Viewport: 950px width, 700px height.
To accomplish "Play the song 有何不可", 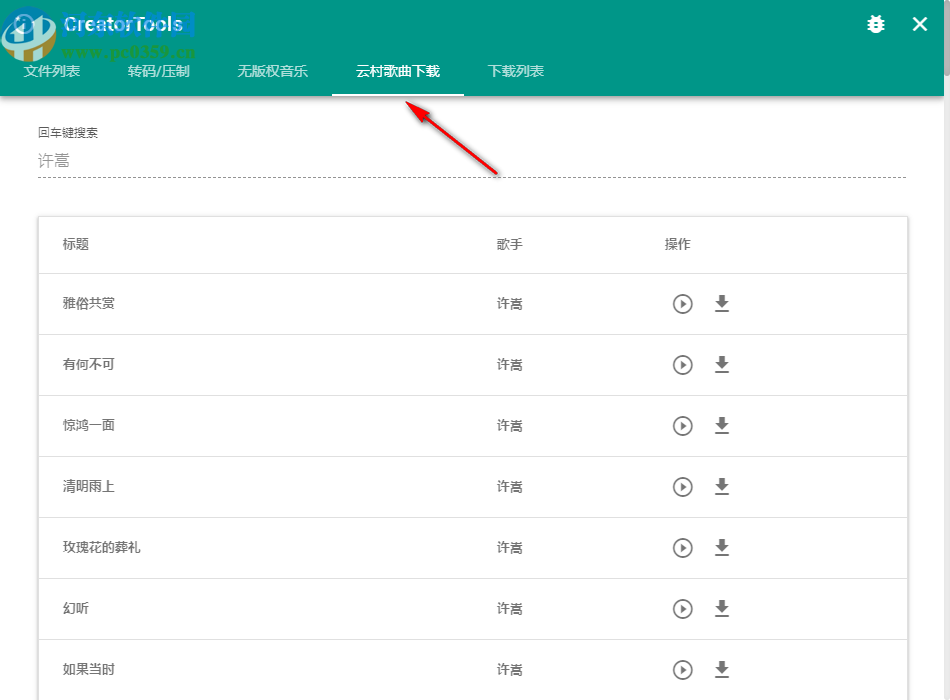I will [683, 365].
